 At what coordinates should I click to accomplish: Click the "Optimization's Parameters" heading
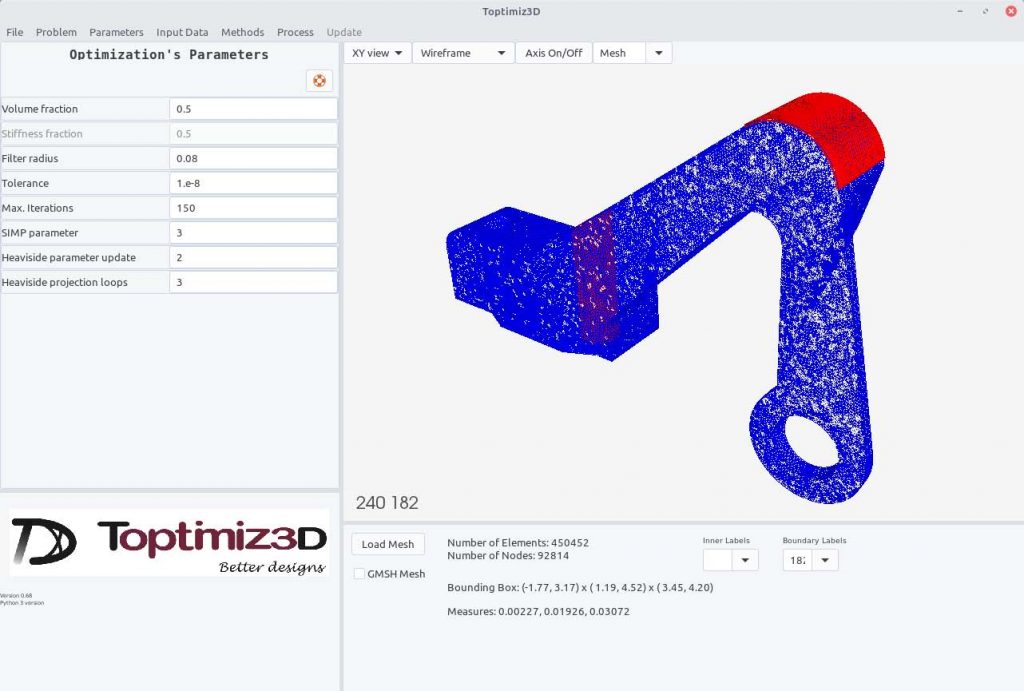tap(169, 55)
